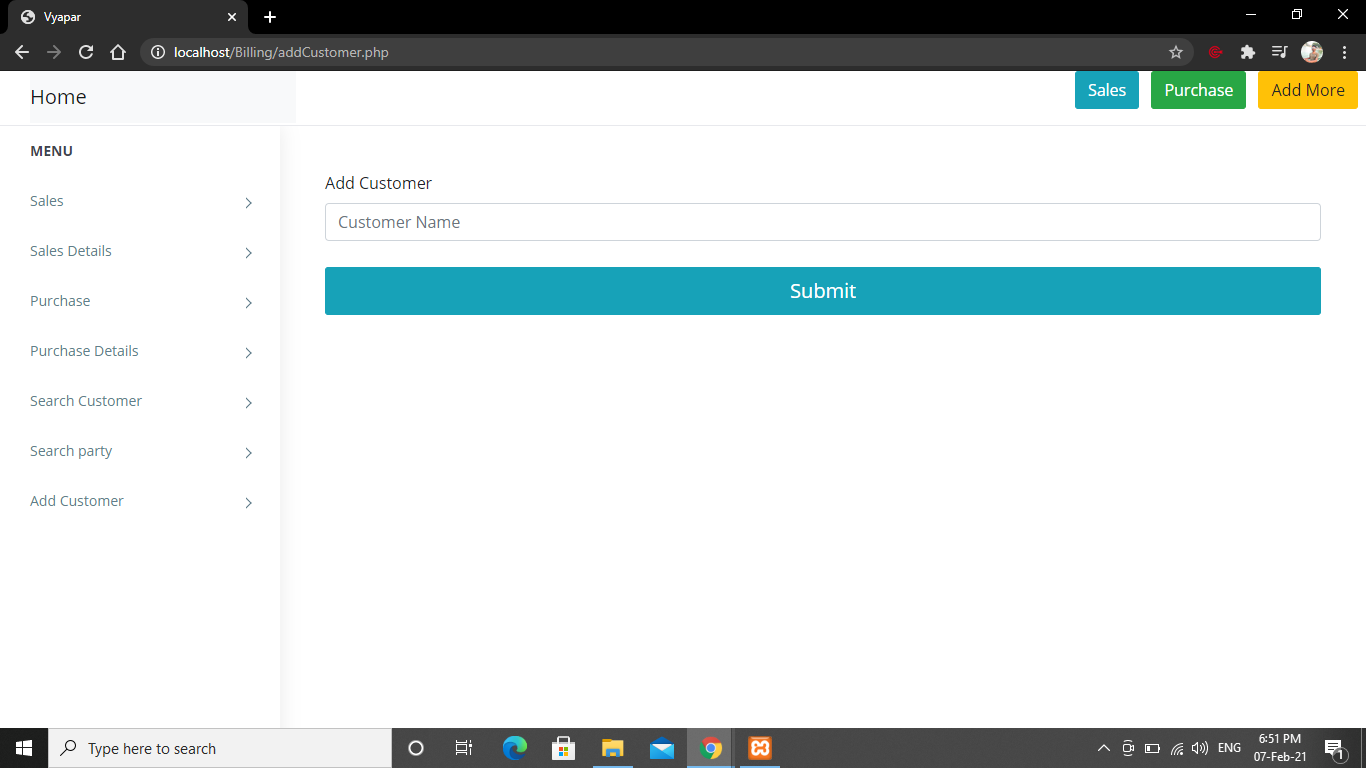Open Purchase Details sidebar item
The height and width of the screenshot is (768, 1366).
(84, 351)
